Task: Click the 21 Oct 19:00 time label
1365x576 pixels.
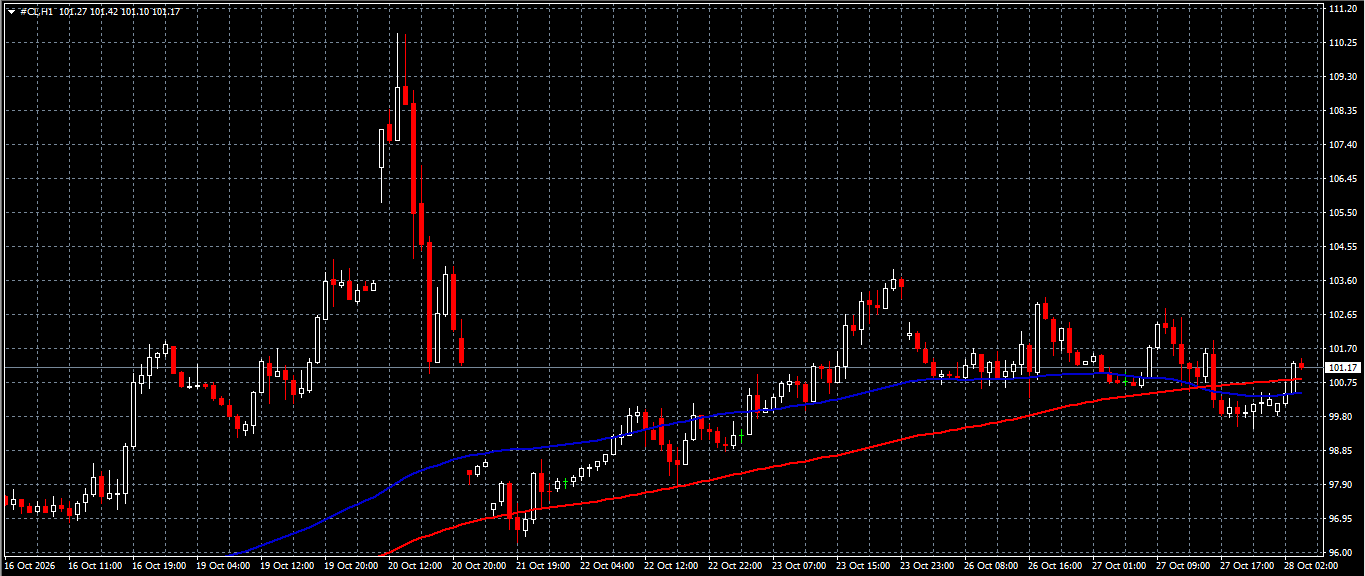Action: (543, 566)
